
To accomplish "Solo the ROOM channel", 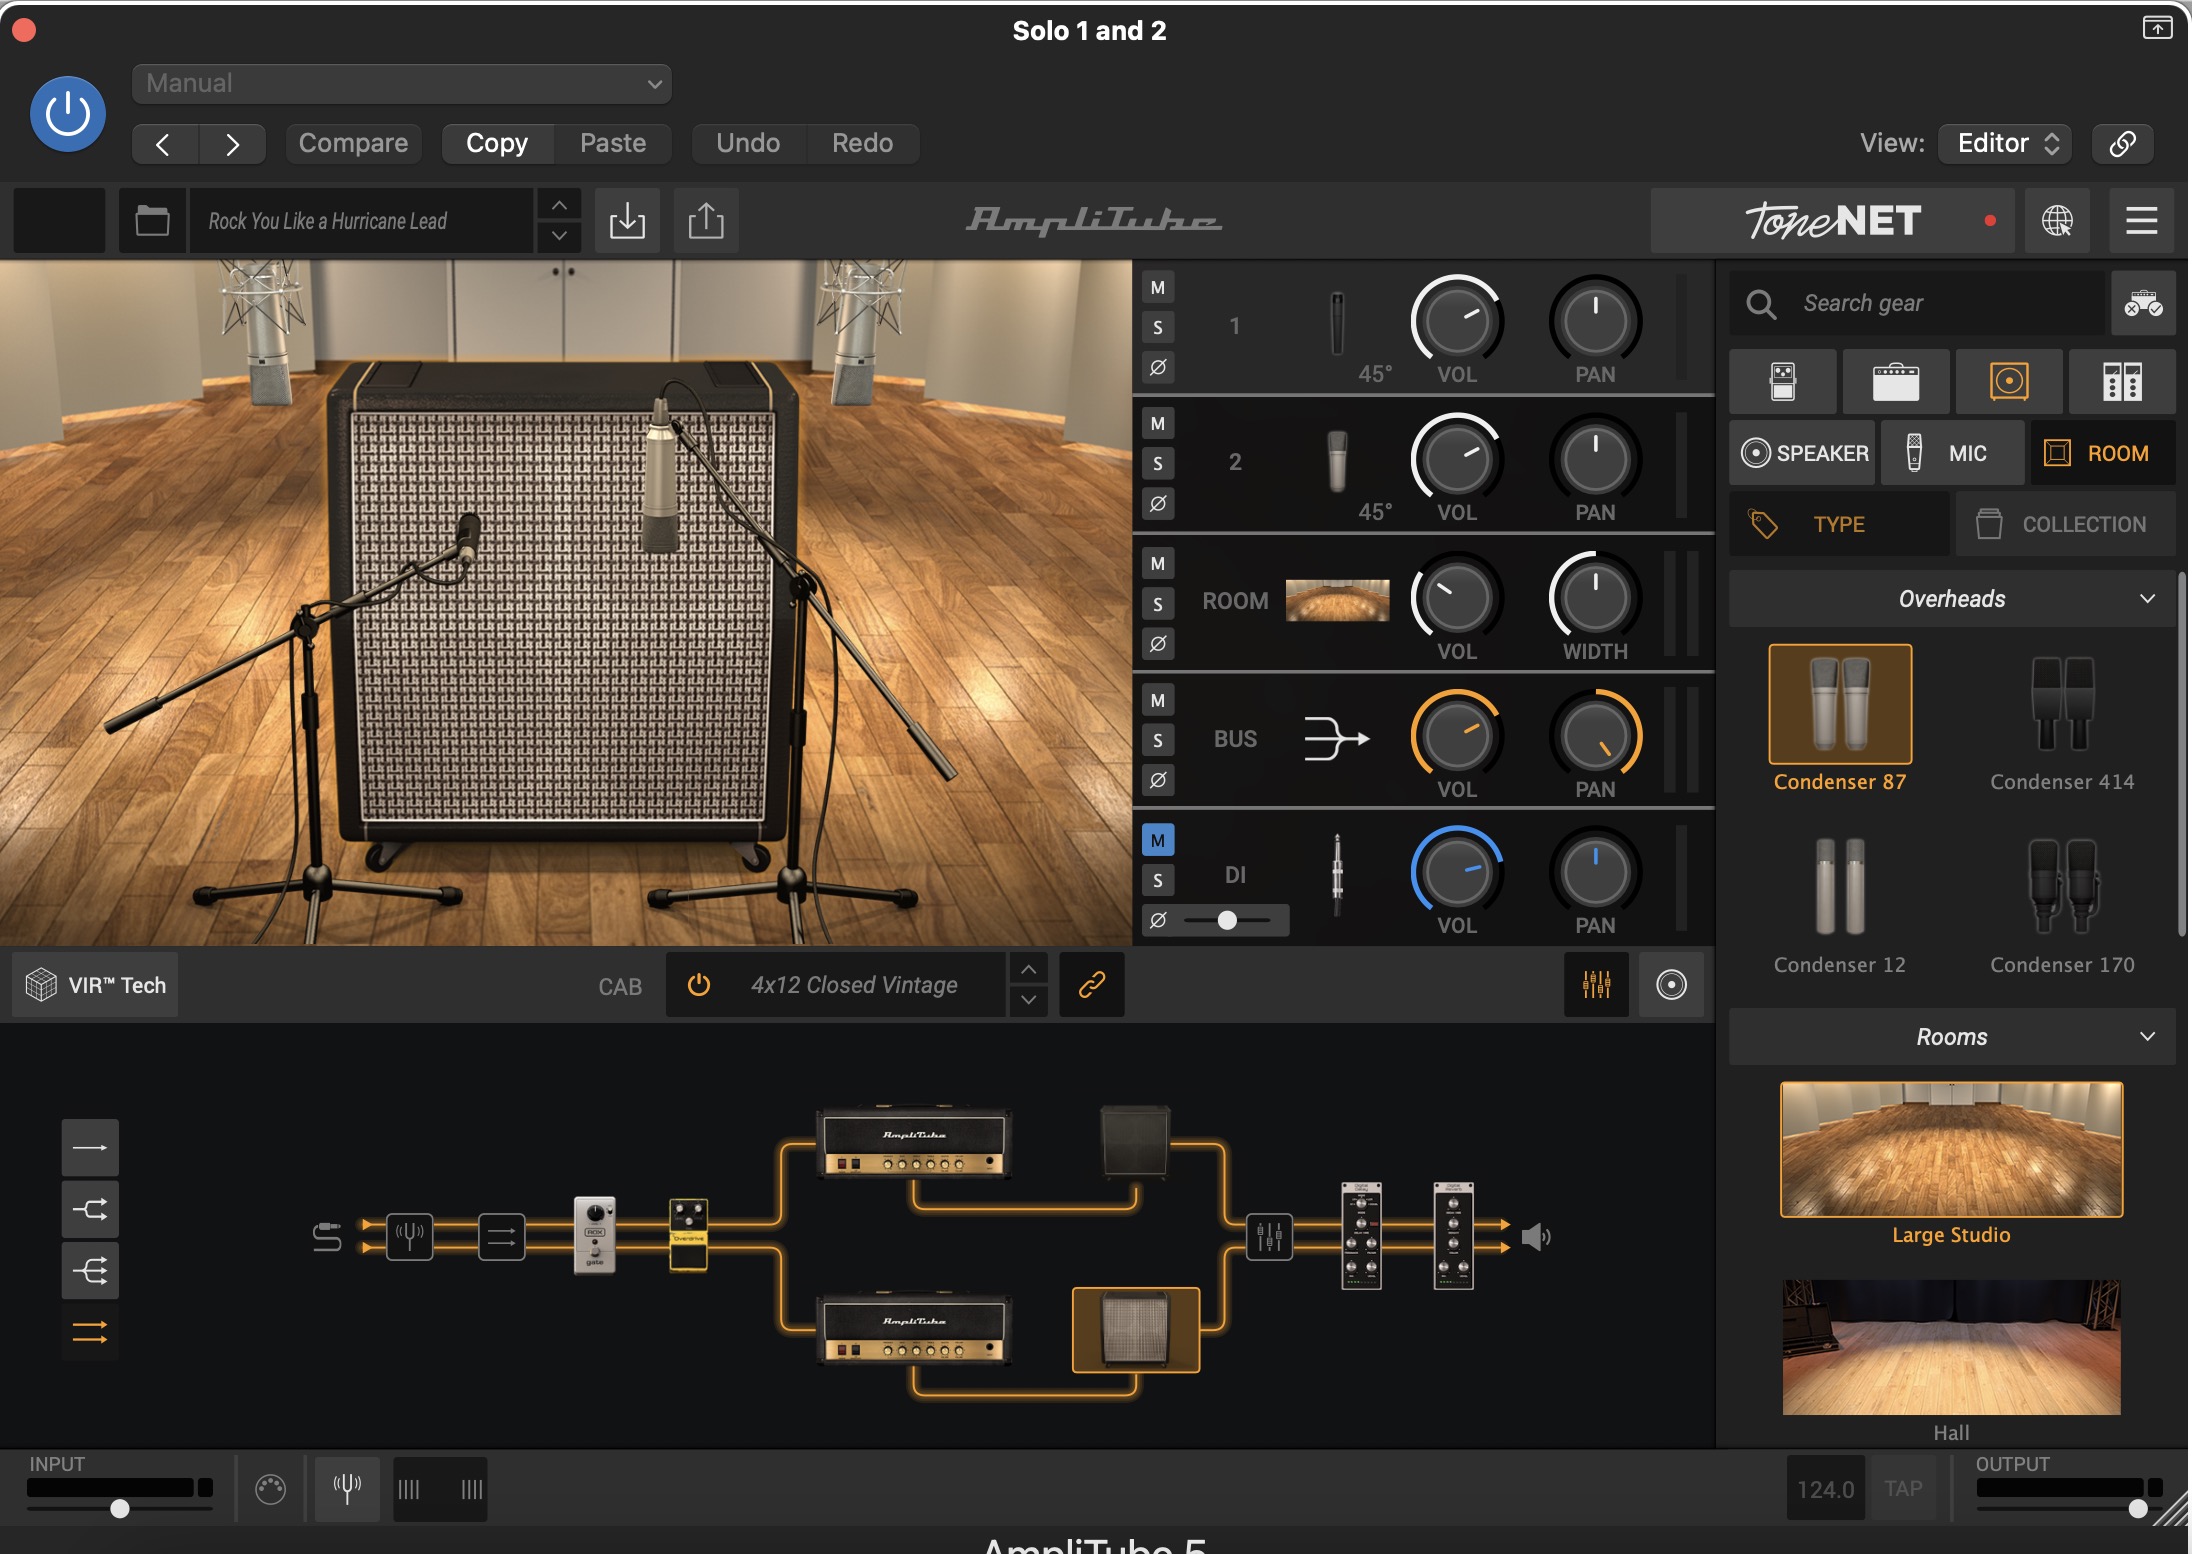I will 1158,604.
